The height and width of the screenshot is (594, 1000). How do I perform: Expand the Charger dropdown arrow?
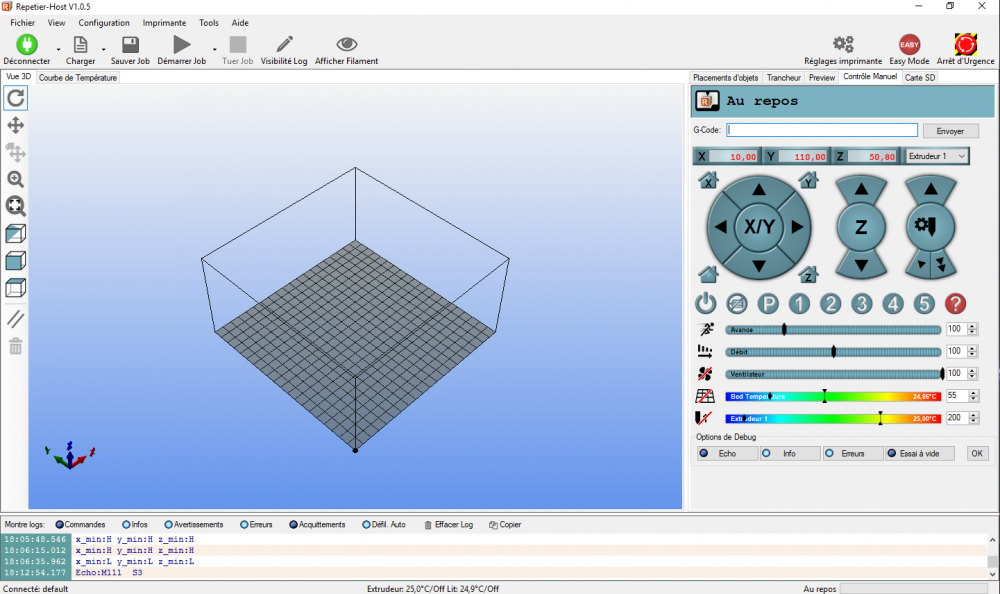pos(103,49)
